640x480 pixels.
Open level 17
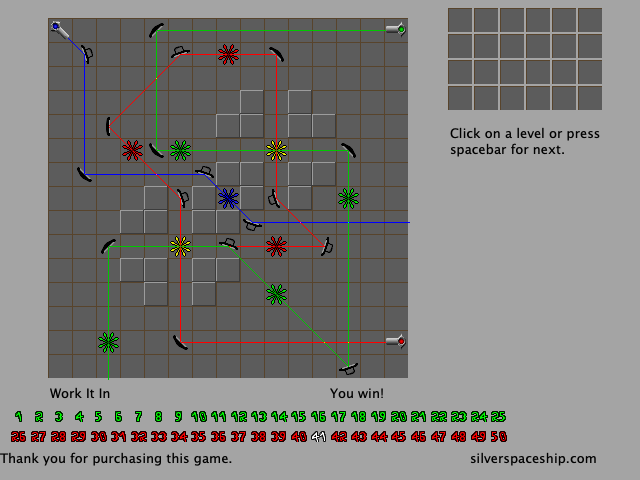point(339,417)
